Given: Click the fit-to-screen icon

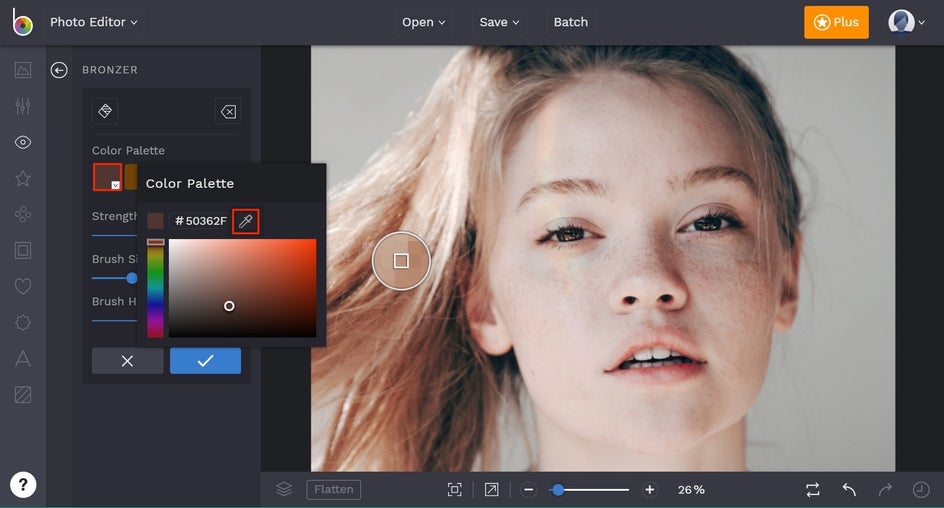Looking at the screenshot, I should 455,490.
